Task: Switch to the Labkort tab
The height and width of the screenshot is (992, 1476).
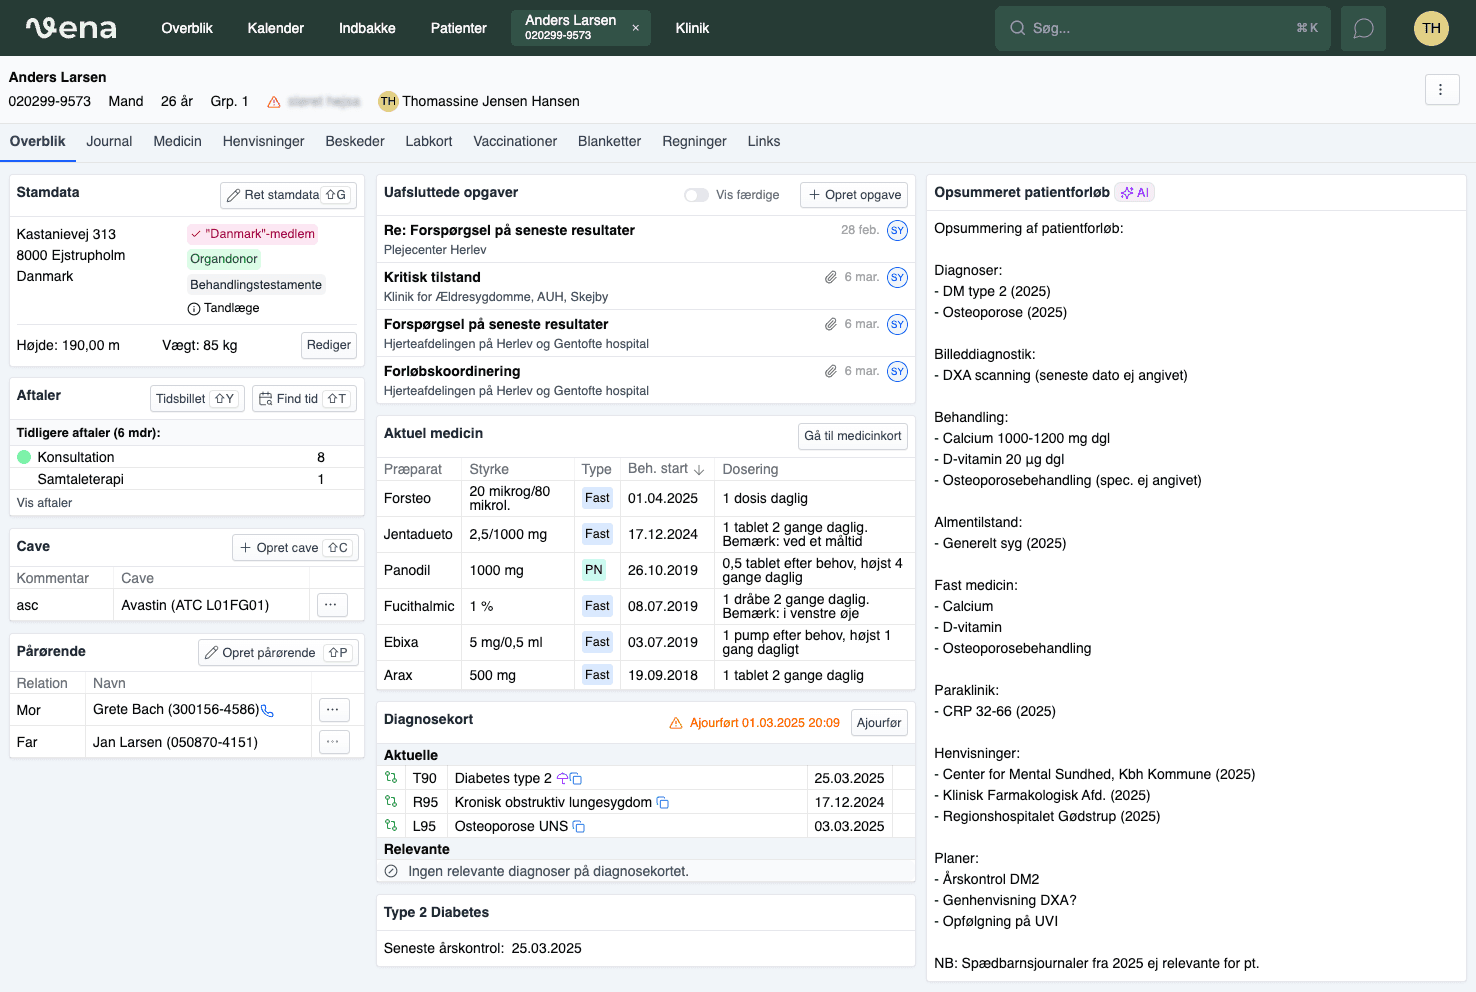Action: pos(428,141)
